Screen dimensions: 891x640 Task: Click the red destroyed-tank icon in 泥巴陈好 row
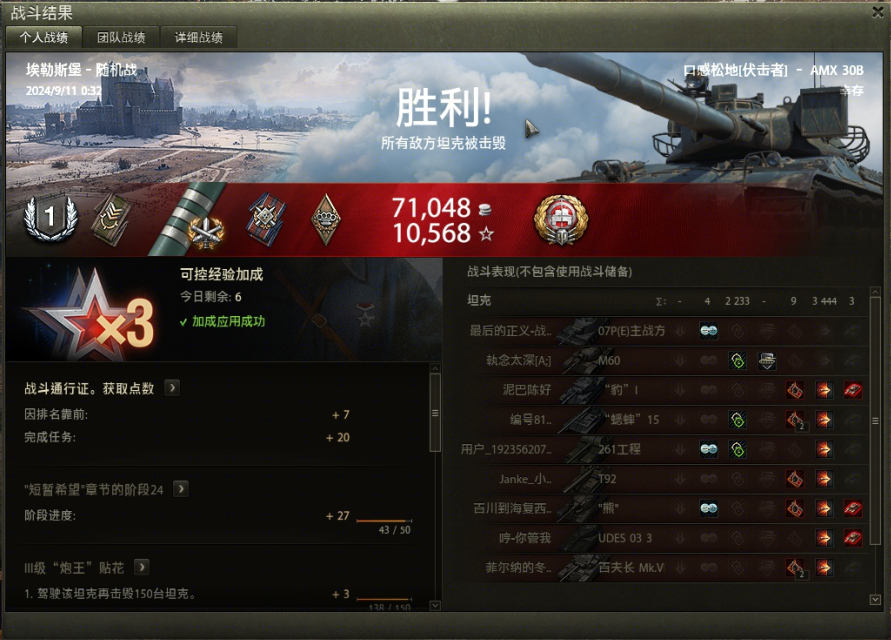(x=853, y=390)
